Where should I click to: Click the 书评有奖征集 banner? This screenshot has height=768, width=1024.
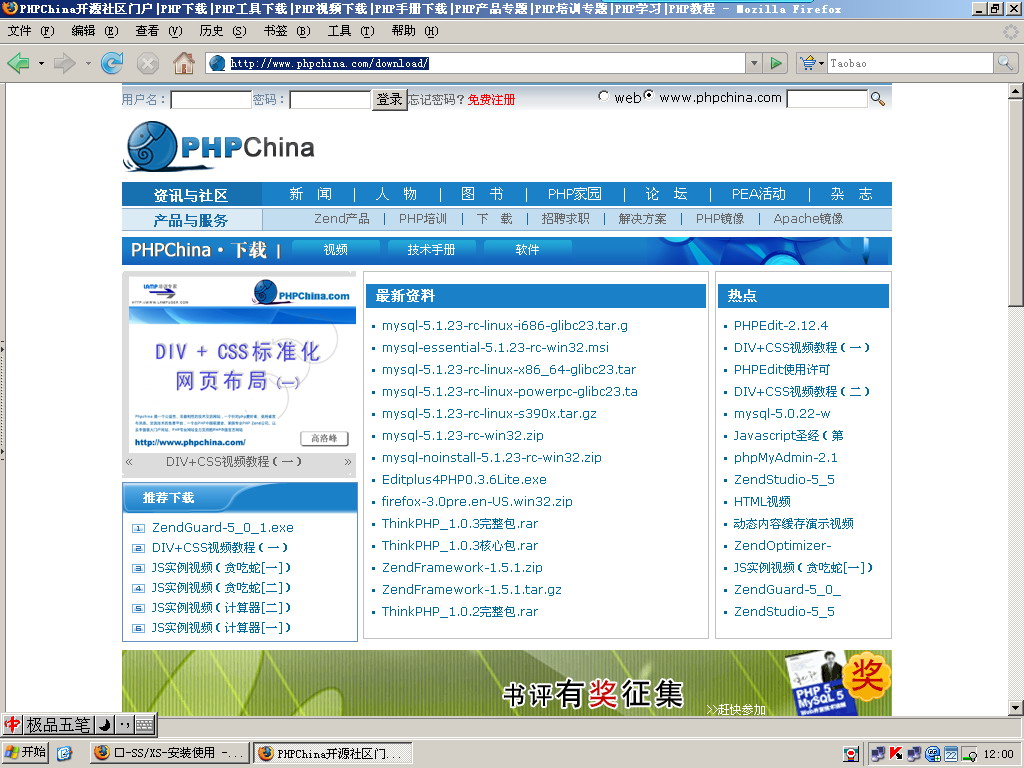point(507,682)
